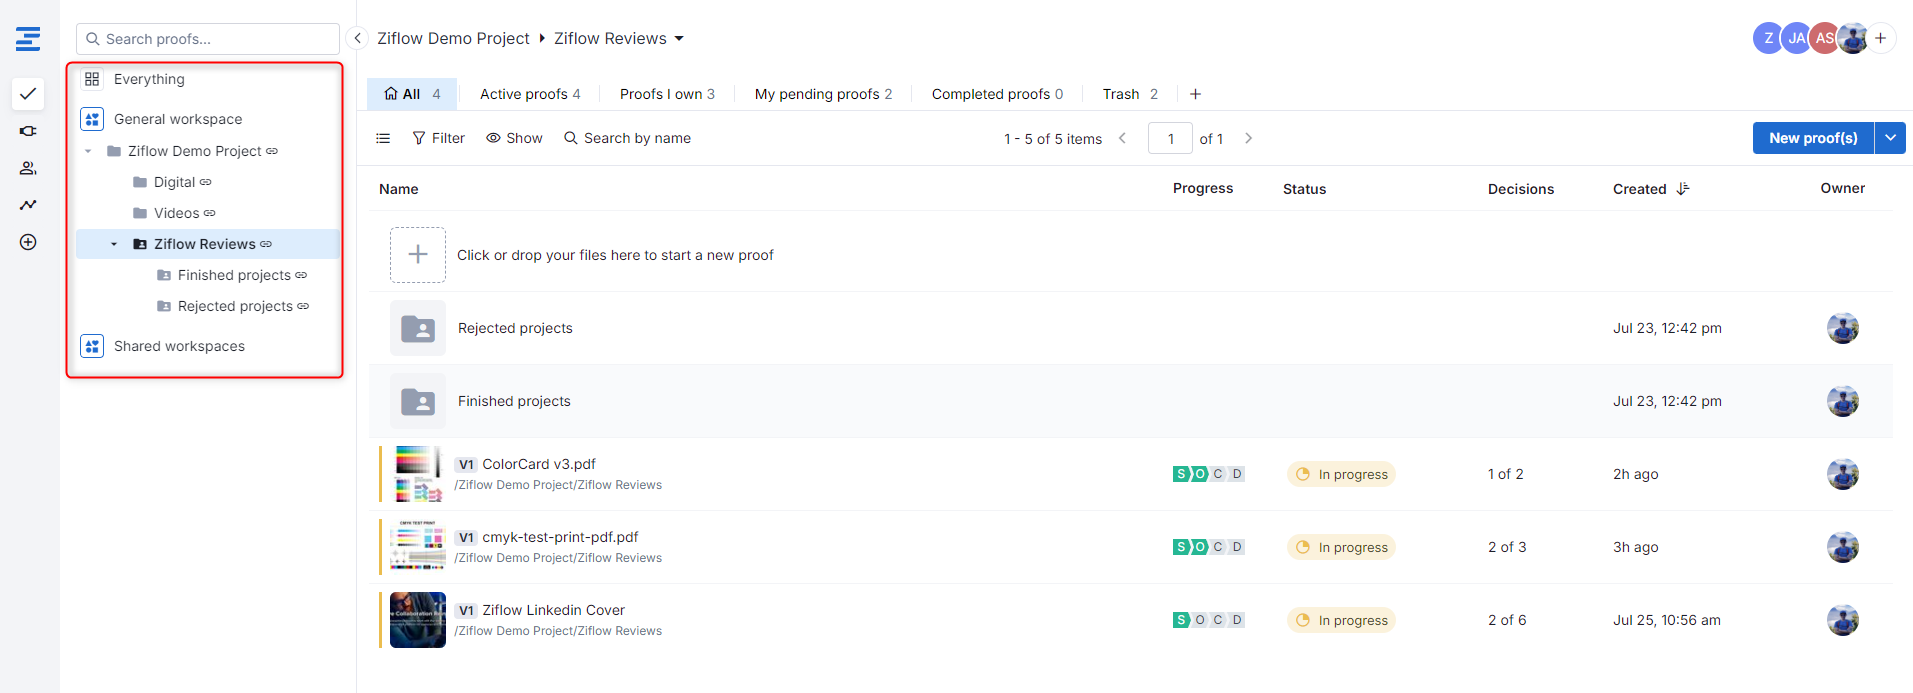
Task: Collapse the folder panel with chevron button
Action: 357,38
